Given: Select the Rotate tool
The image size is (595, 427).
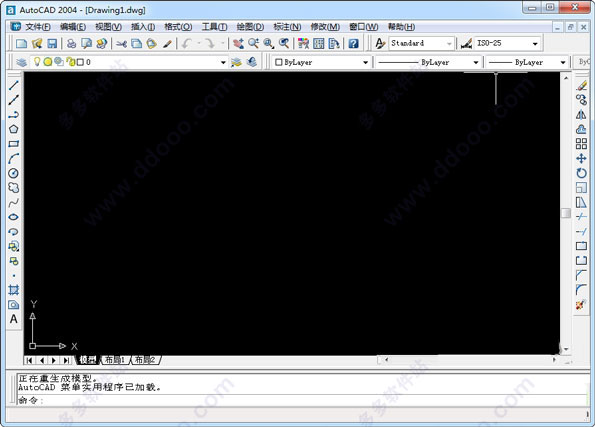Looking at the screenshot, I should pos(581,173).
